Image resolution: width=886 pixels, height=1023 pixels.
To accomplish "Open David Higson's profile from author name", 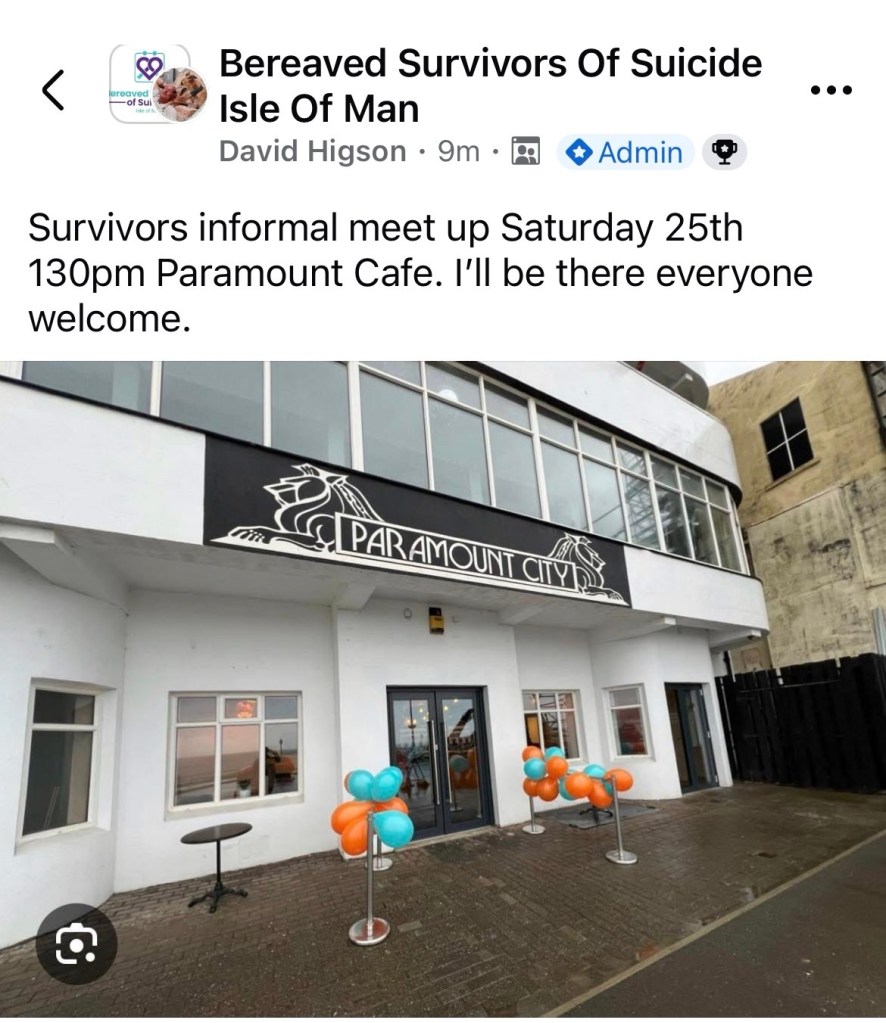I will point(313,152).
